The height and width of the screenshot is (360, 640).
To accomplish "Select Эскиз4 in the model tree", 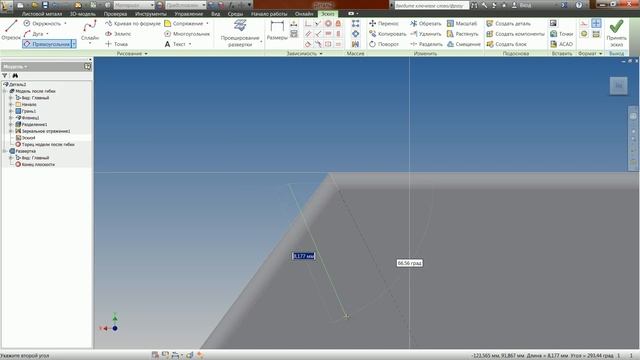I will (25, 138).
